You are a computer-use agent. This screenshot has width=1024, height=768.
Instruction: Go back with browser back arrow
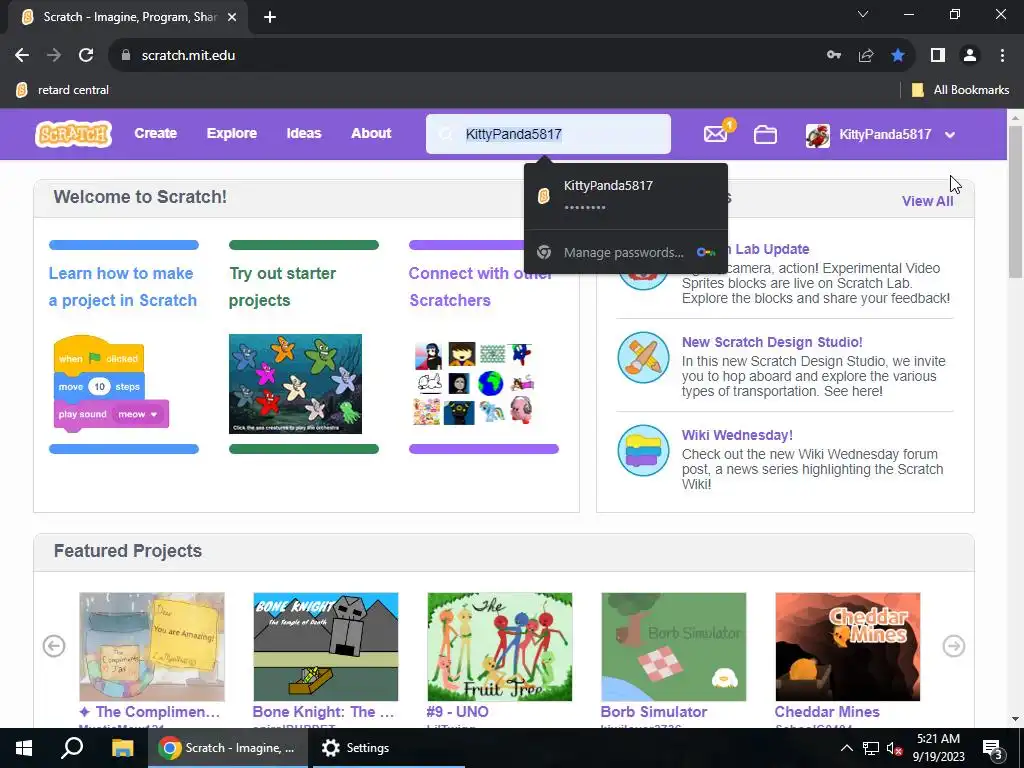(22, 56)
